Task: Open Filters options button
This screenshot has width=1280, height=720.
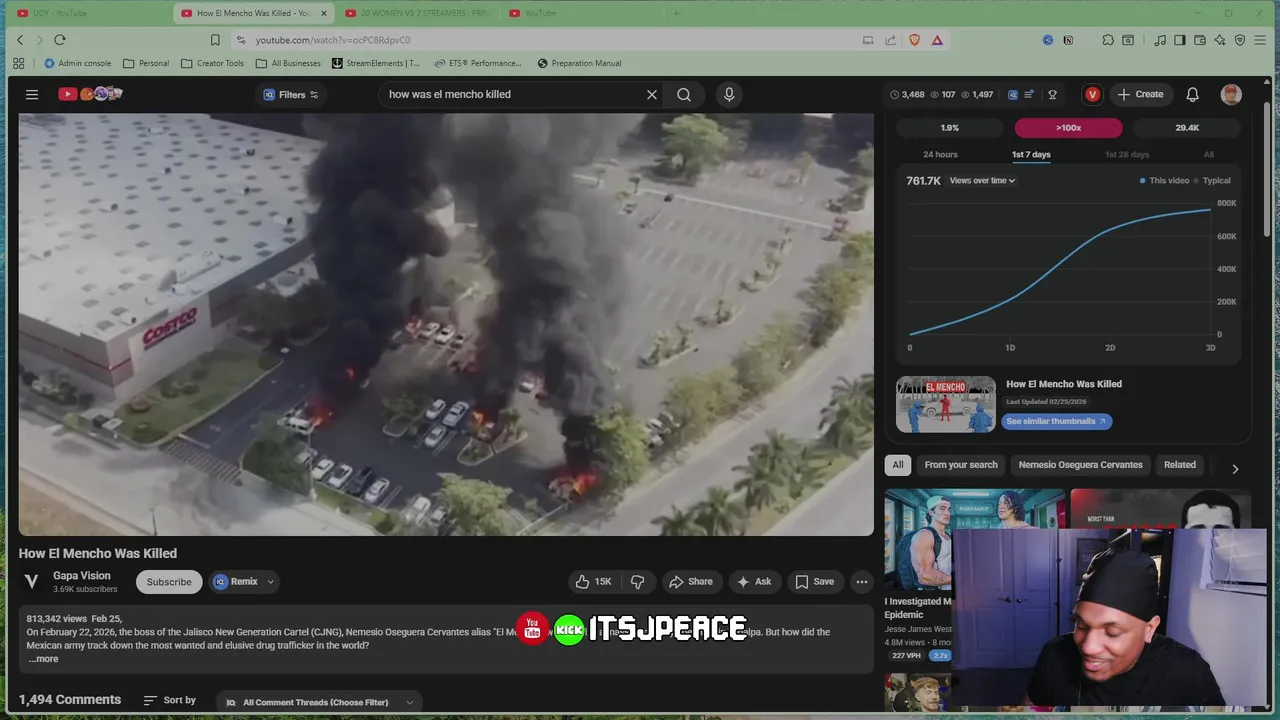Action: pyautogui.click(x=290, y=94)
